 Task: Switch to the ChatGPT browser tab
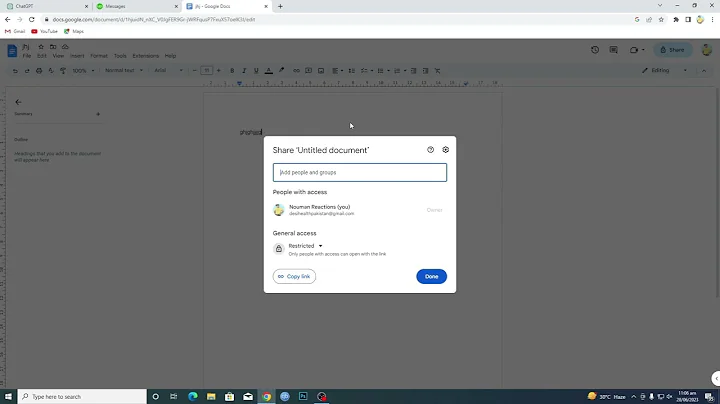(45, 6)
